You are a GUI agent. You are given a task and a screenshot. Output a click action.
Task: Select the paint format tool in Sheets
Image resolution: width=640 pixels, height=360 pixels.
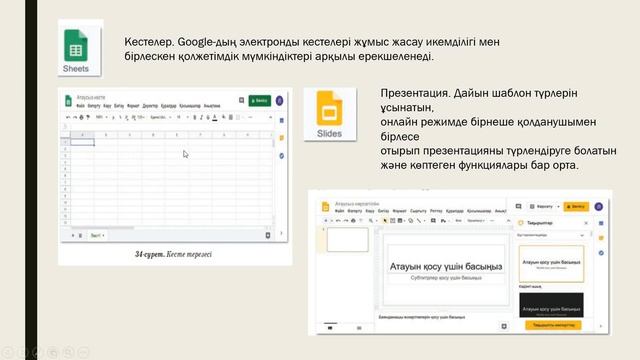[x=87, y=117]
